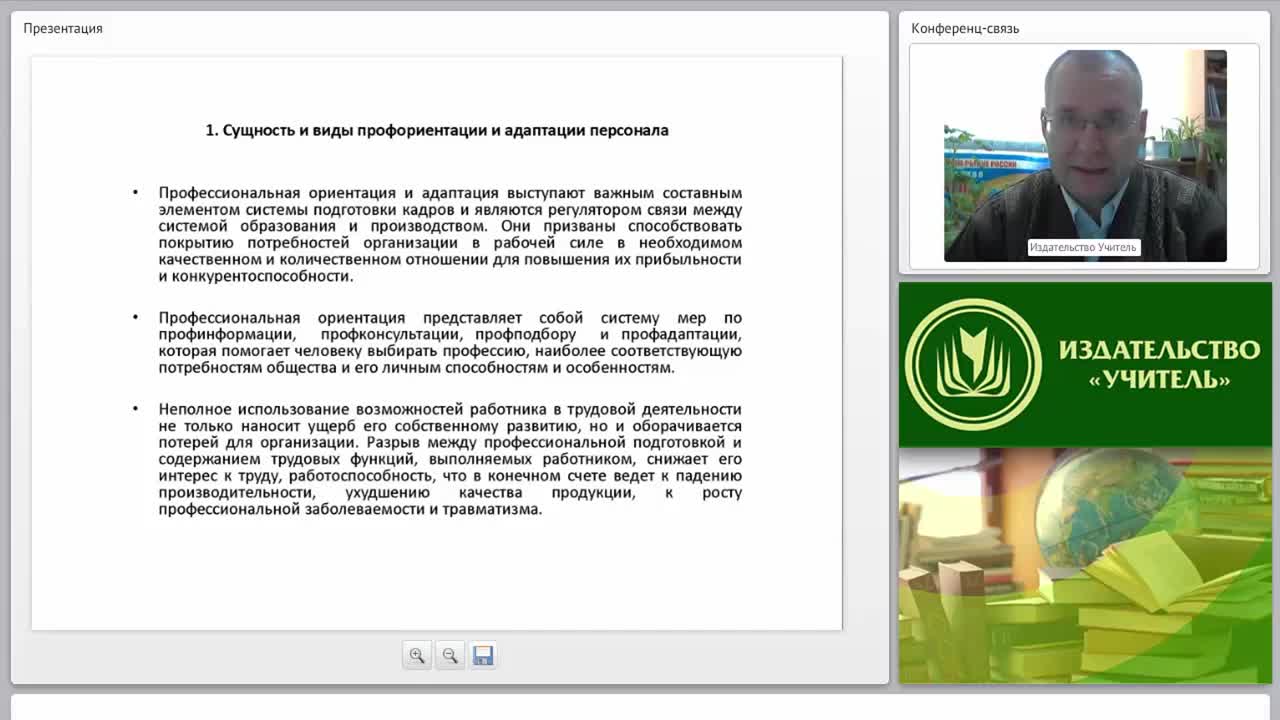
Task: Select the 'Издательство Учитель' name label on video
Action: pos(1083,247)
